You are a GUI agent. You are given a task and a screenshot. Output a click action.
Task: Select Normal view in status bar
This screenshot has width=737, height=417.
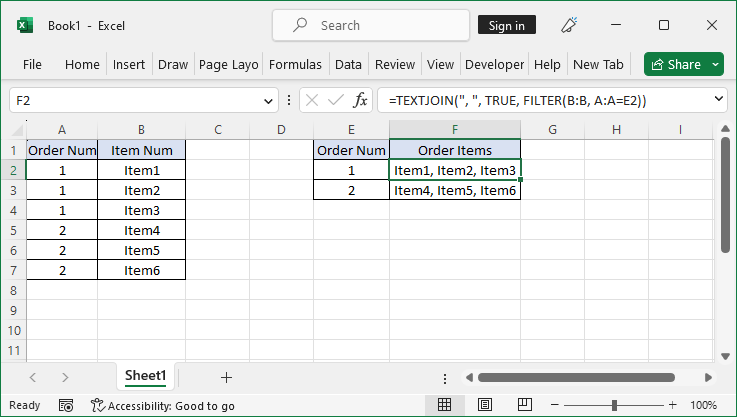point(445,405)
